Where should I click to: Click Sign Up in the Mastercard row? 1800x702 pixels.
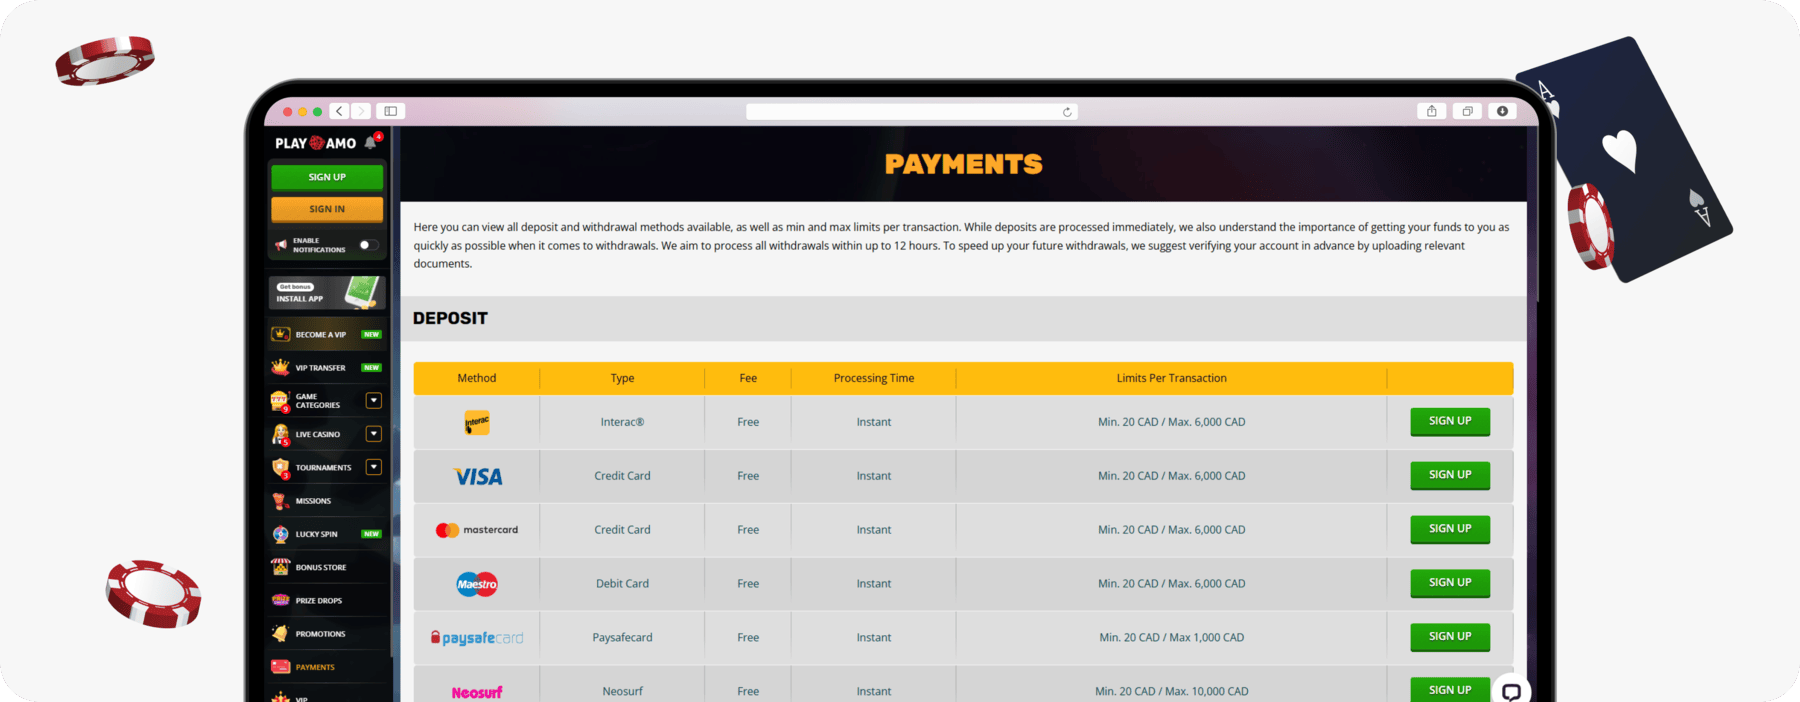click(1450, 529)
